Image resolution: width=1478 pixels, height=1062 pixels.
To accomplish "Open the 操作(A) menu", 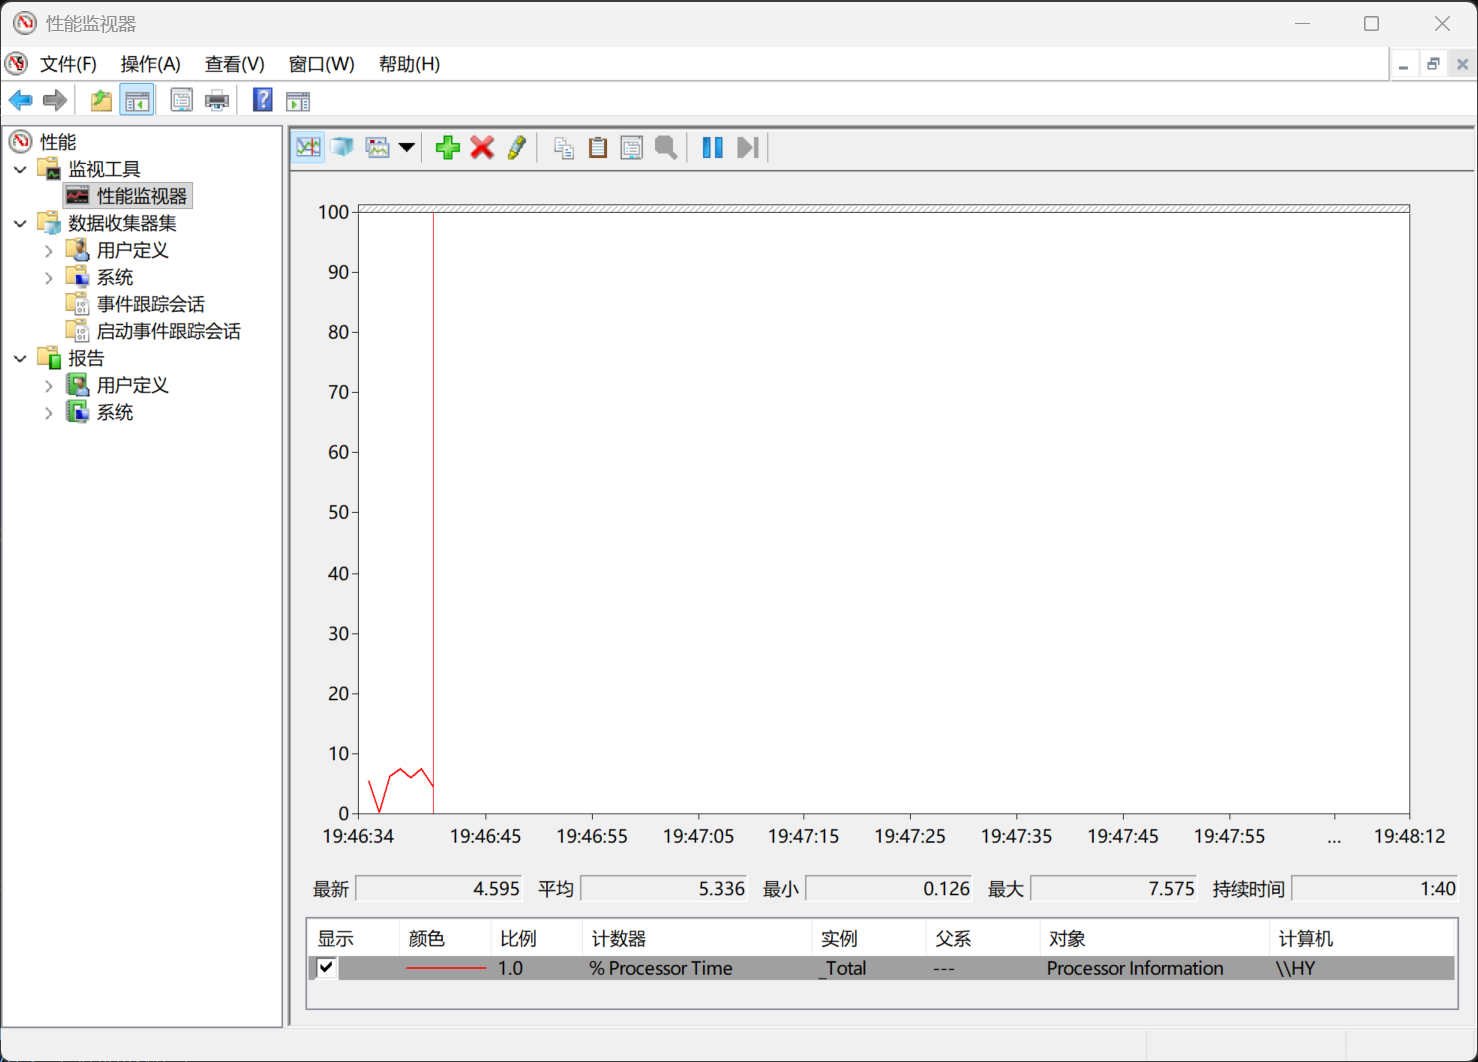I will pos(150,64).
